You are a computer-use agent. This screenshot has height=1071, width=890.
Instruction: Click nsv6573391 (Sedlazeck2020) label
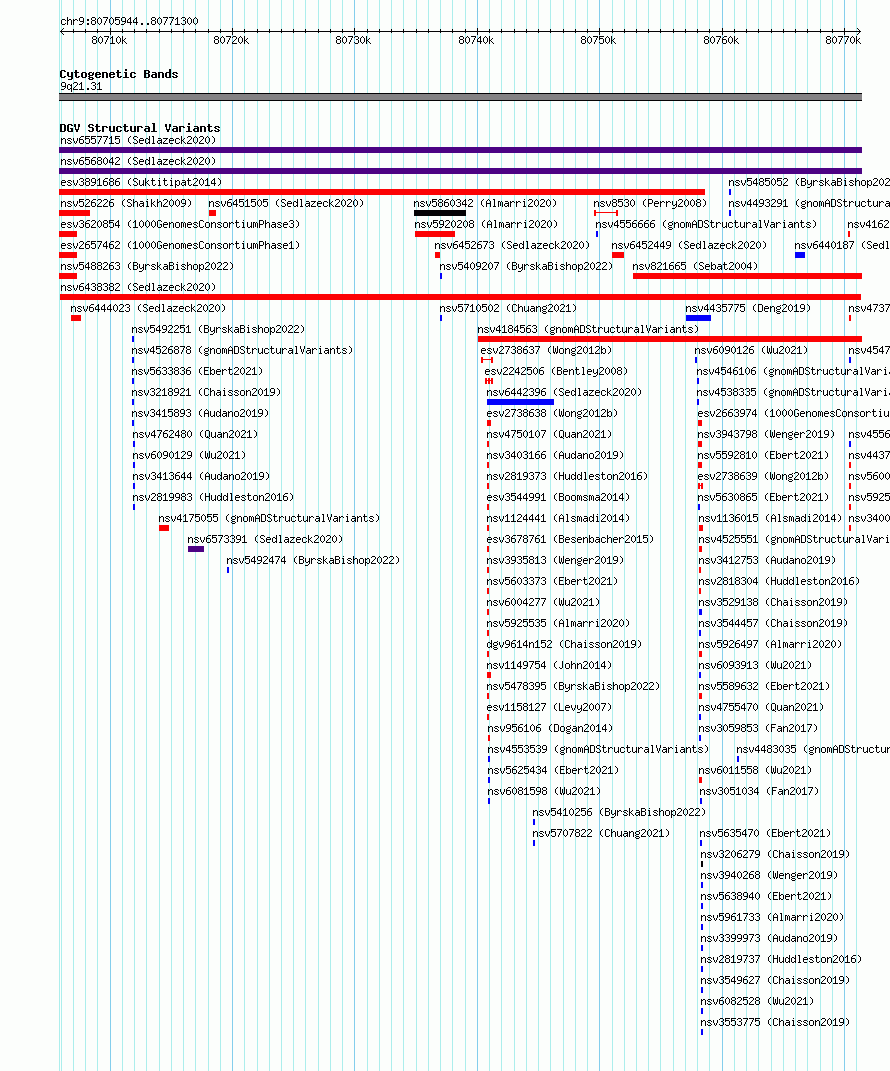[265, 540]
